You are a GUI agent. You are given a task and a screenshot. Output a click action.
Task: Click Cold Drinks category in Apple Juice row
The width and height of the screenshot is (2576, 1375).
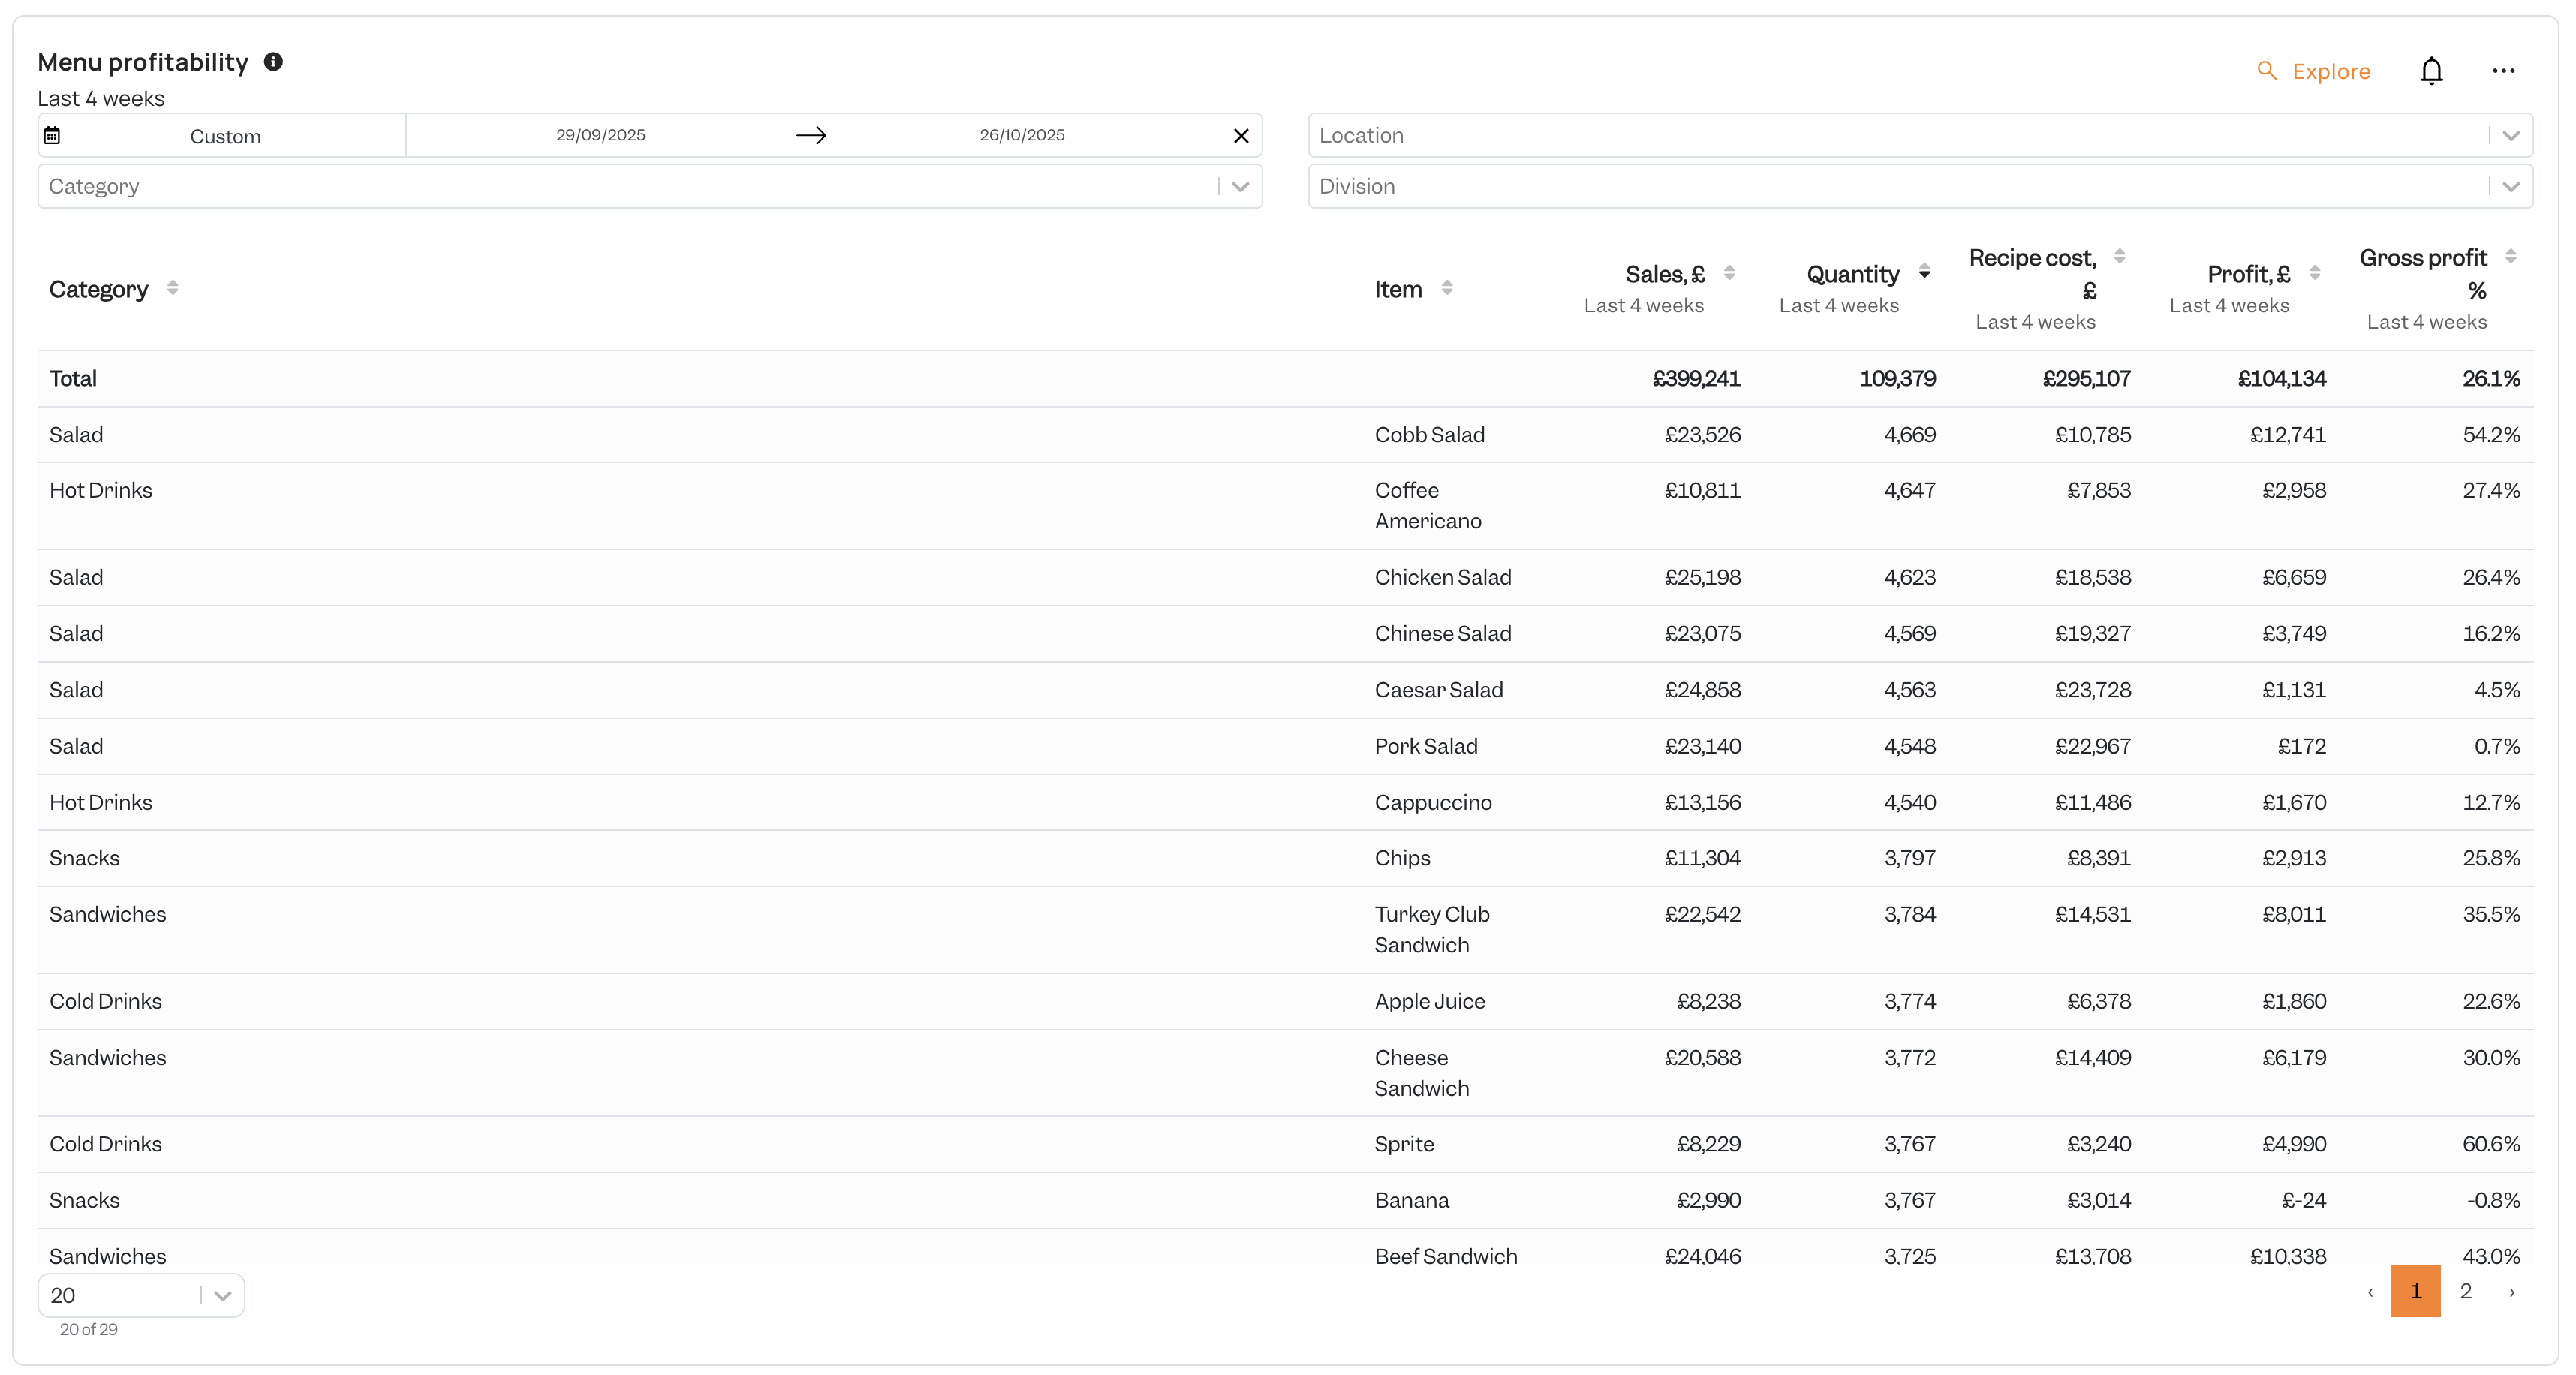105,1001
